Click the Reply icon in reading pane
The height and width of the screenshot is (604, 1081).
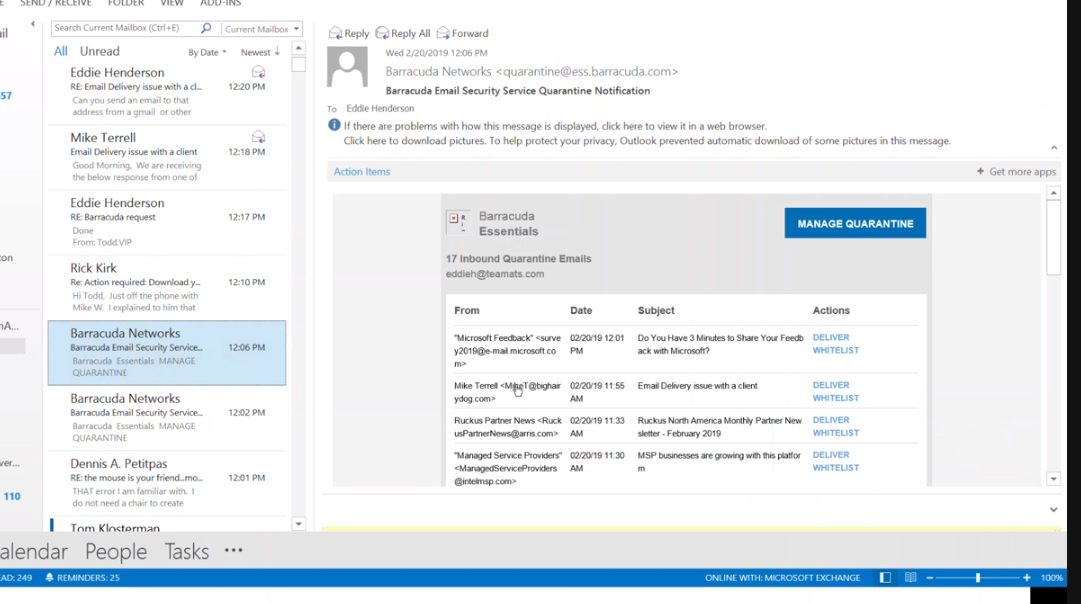click(335, 33)
